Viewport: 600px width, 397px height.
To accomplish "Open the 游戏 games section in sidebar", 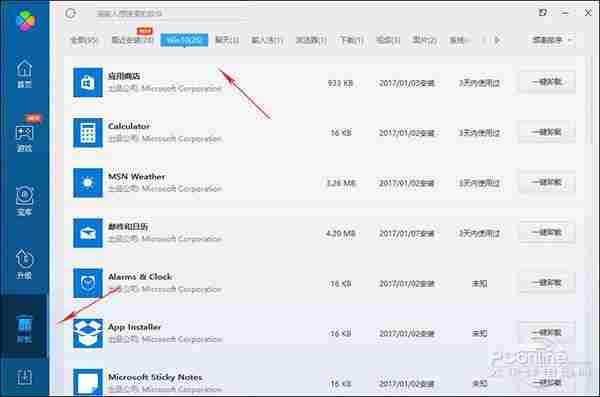I will tap(24, 137).
